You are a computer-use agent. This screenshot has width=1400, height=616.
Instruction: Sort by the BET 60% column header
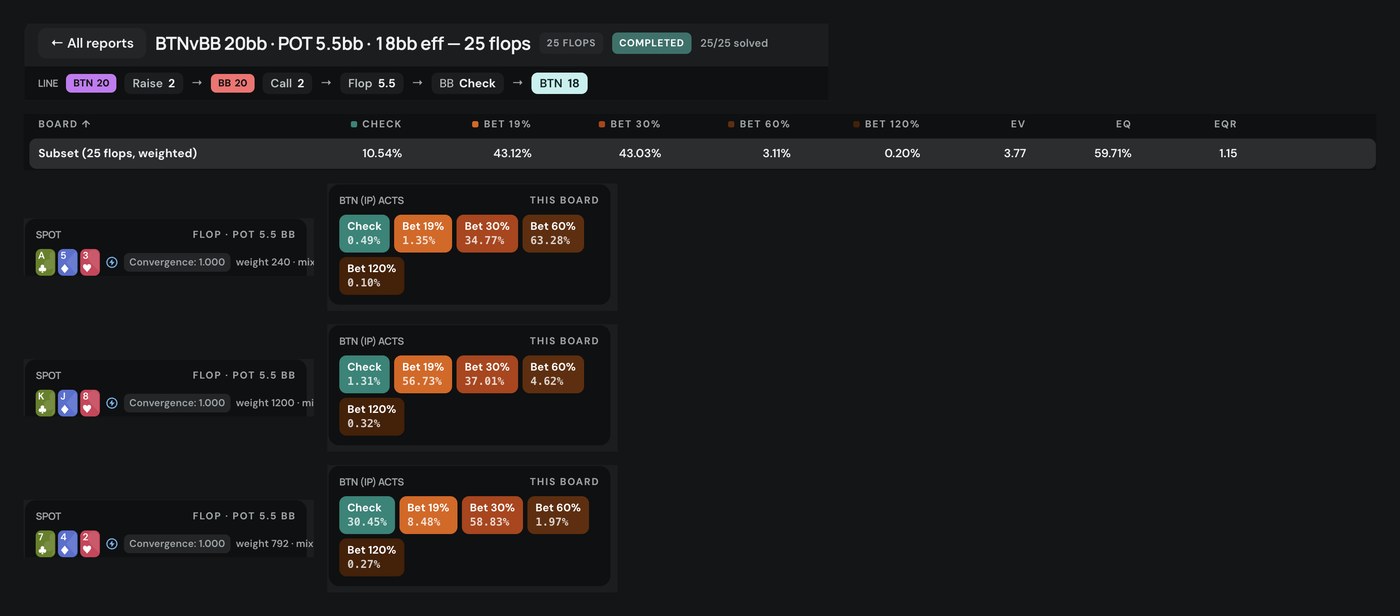point(759,124)
